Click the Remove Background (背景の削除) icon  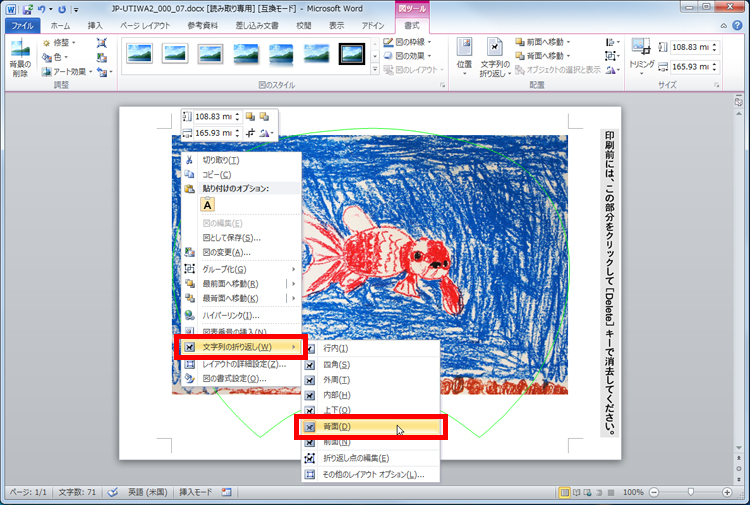20,57
